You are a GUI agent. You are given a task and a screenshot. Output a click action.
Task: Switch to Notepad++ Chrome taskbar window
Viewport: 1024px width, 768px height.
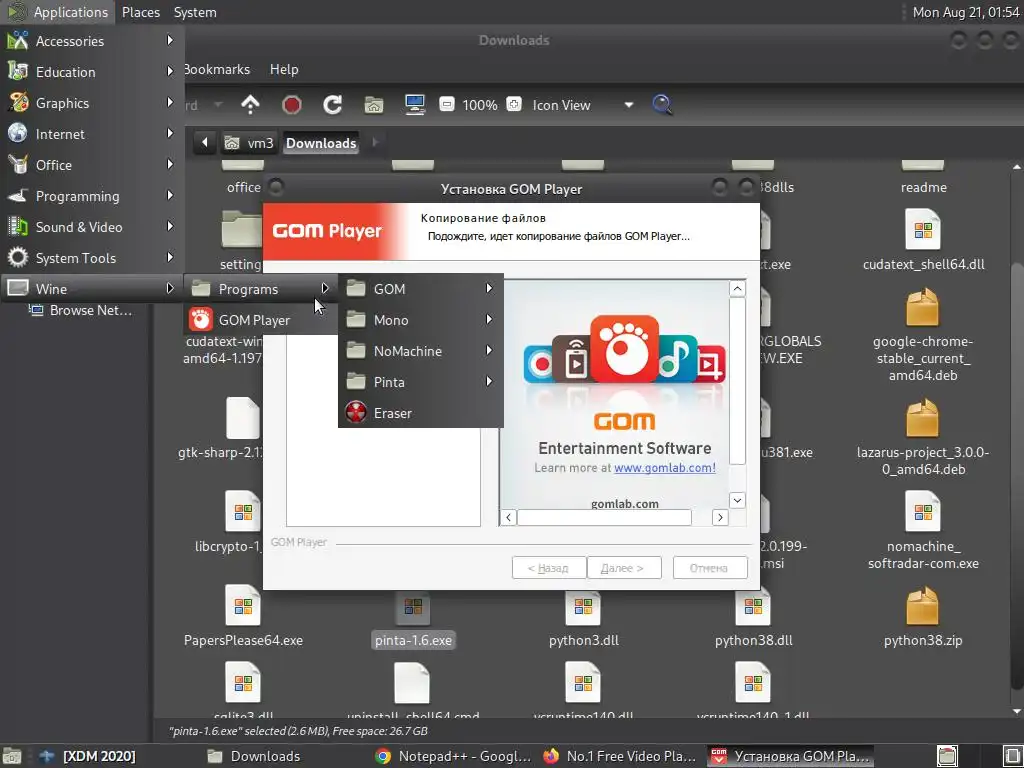tap(455, 756)
